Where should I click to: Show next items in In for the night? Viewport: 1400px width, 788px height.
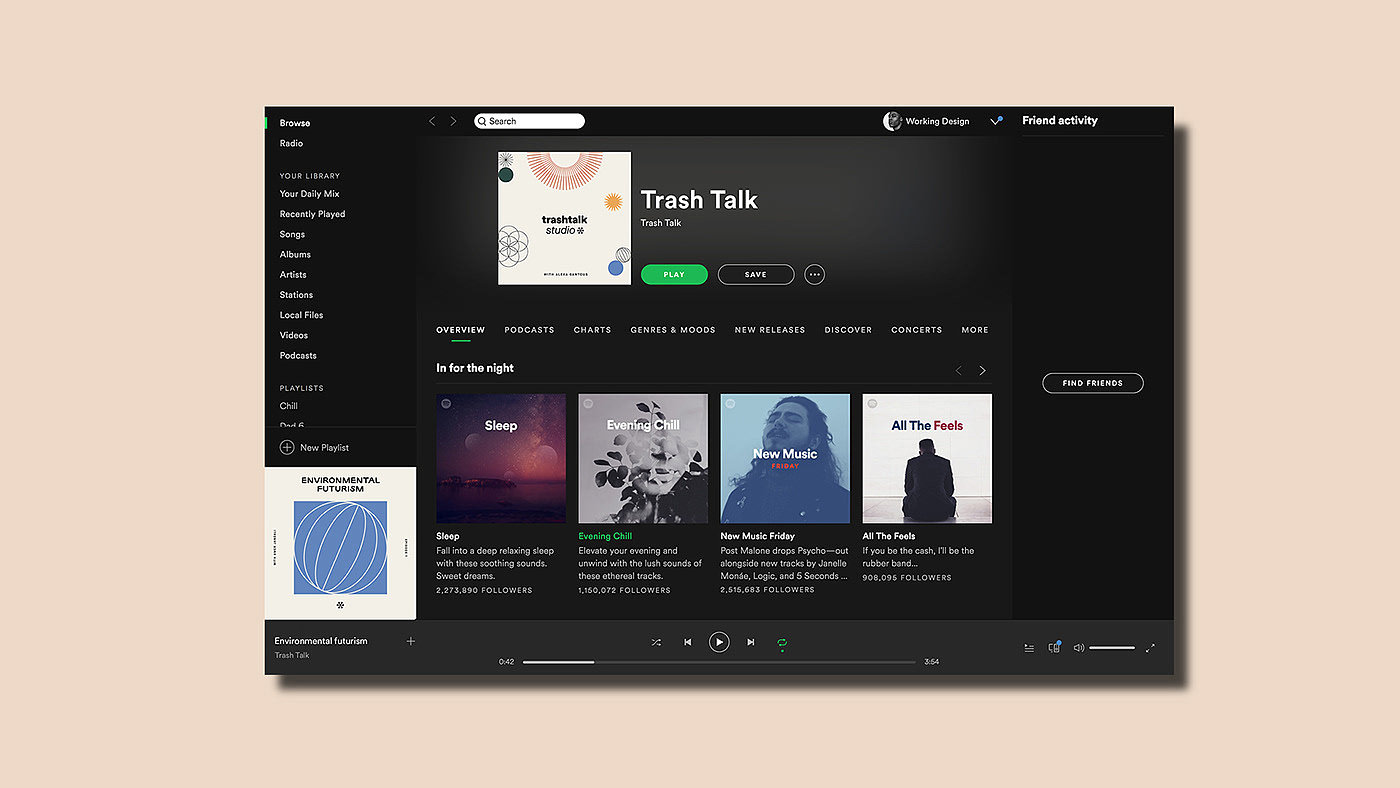coord(982,370)
